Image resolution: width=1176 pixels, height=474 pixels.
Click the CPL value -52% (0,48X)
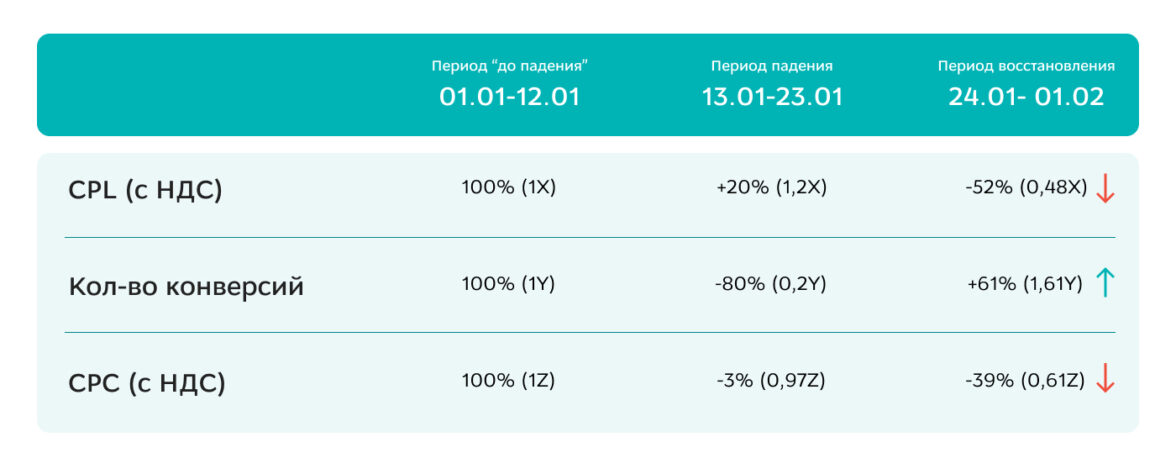(x=1026, y=188)
